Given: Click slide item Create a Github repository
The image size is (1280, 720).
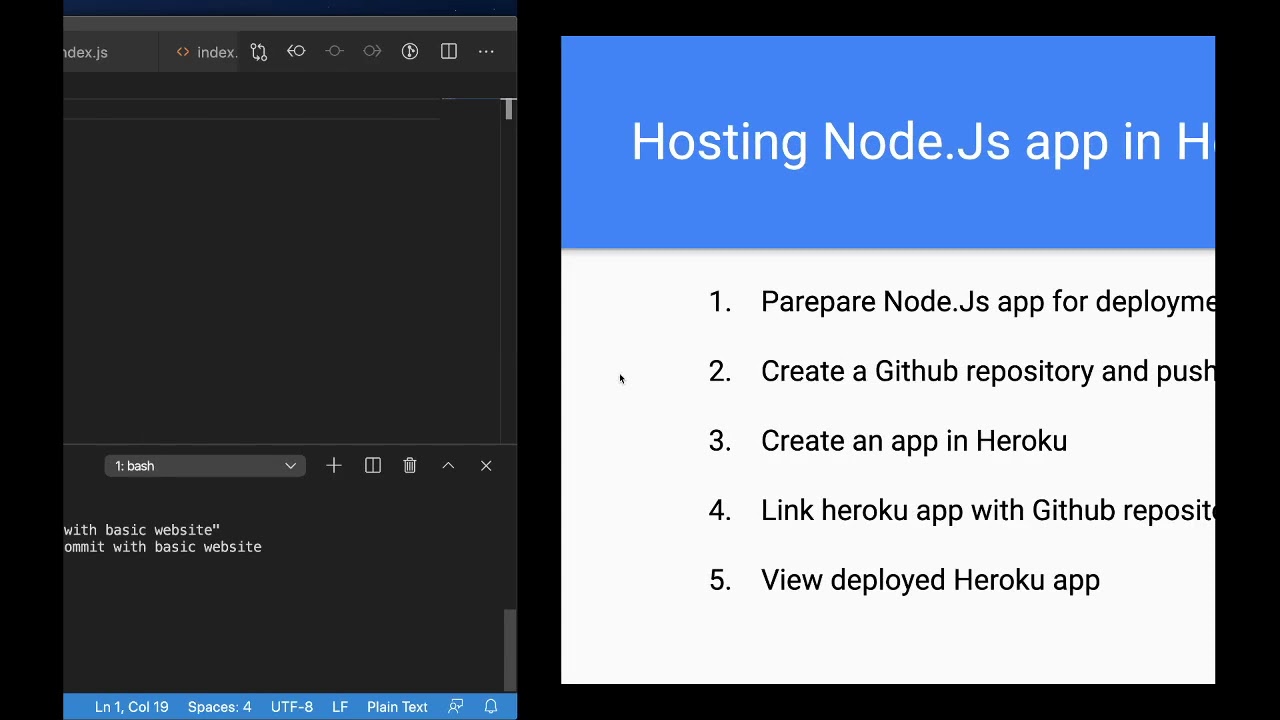Looking at the screenshot, I should (x=988, y=371).
